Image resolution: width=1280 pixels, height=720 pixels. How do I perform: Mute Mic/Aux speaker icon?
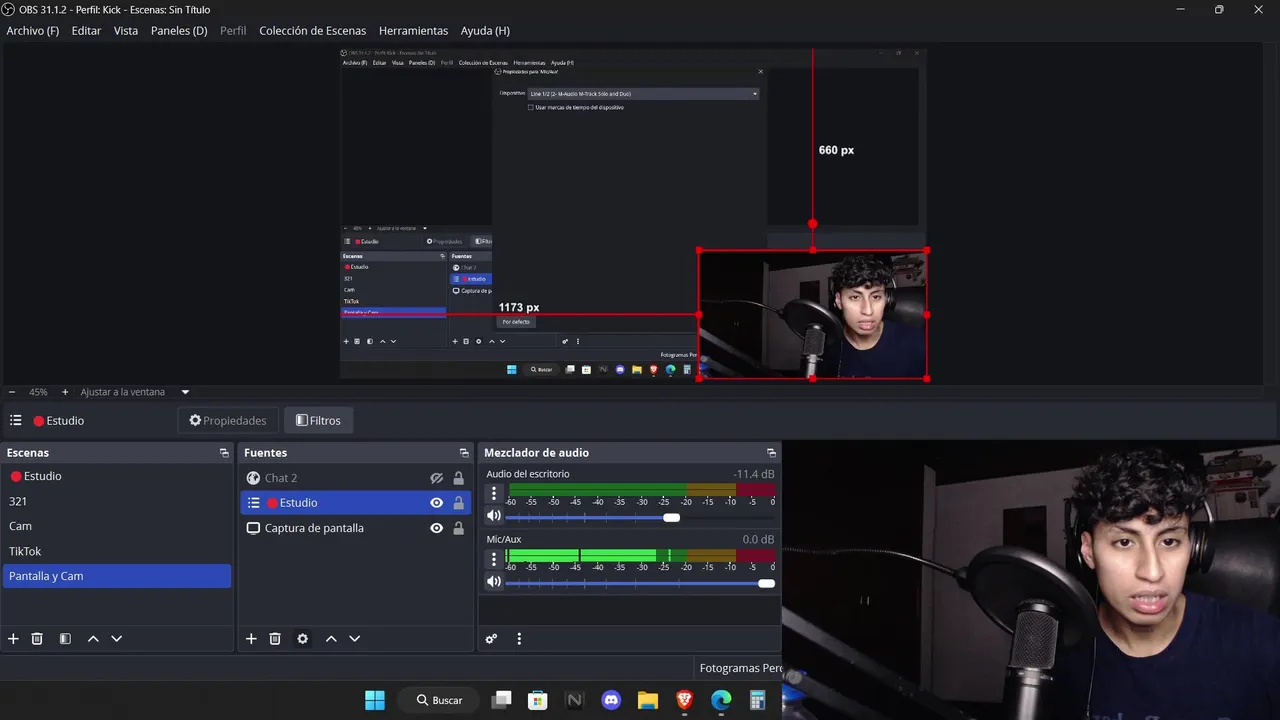494,582
